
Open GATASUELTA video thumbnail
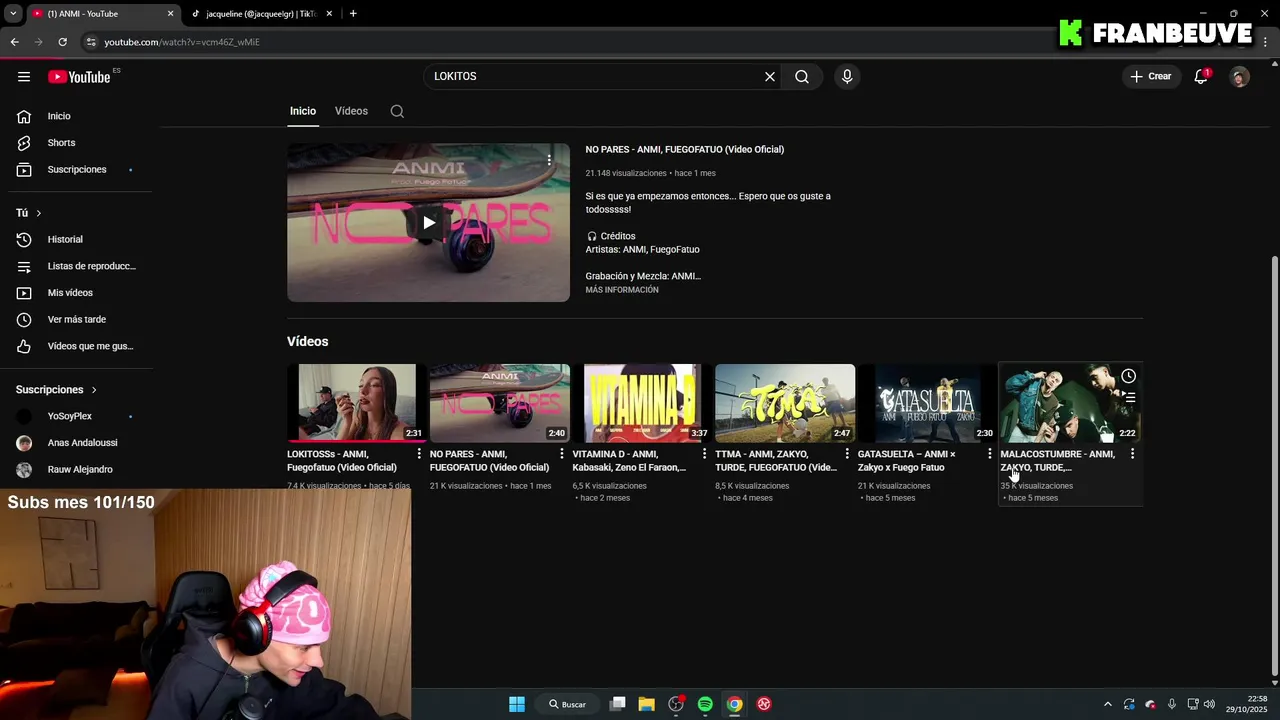[x=927, y=403]
